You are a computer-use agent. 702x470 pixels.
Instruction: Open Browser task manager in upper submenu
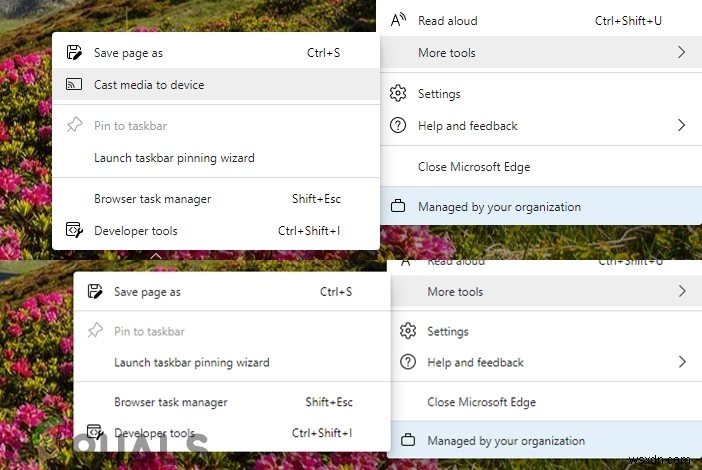tap(153, 199)
